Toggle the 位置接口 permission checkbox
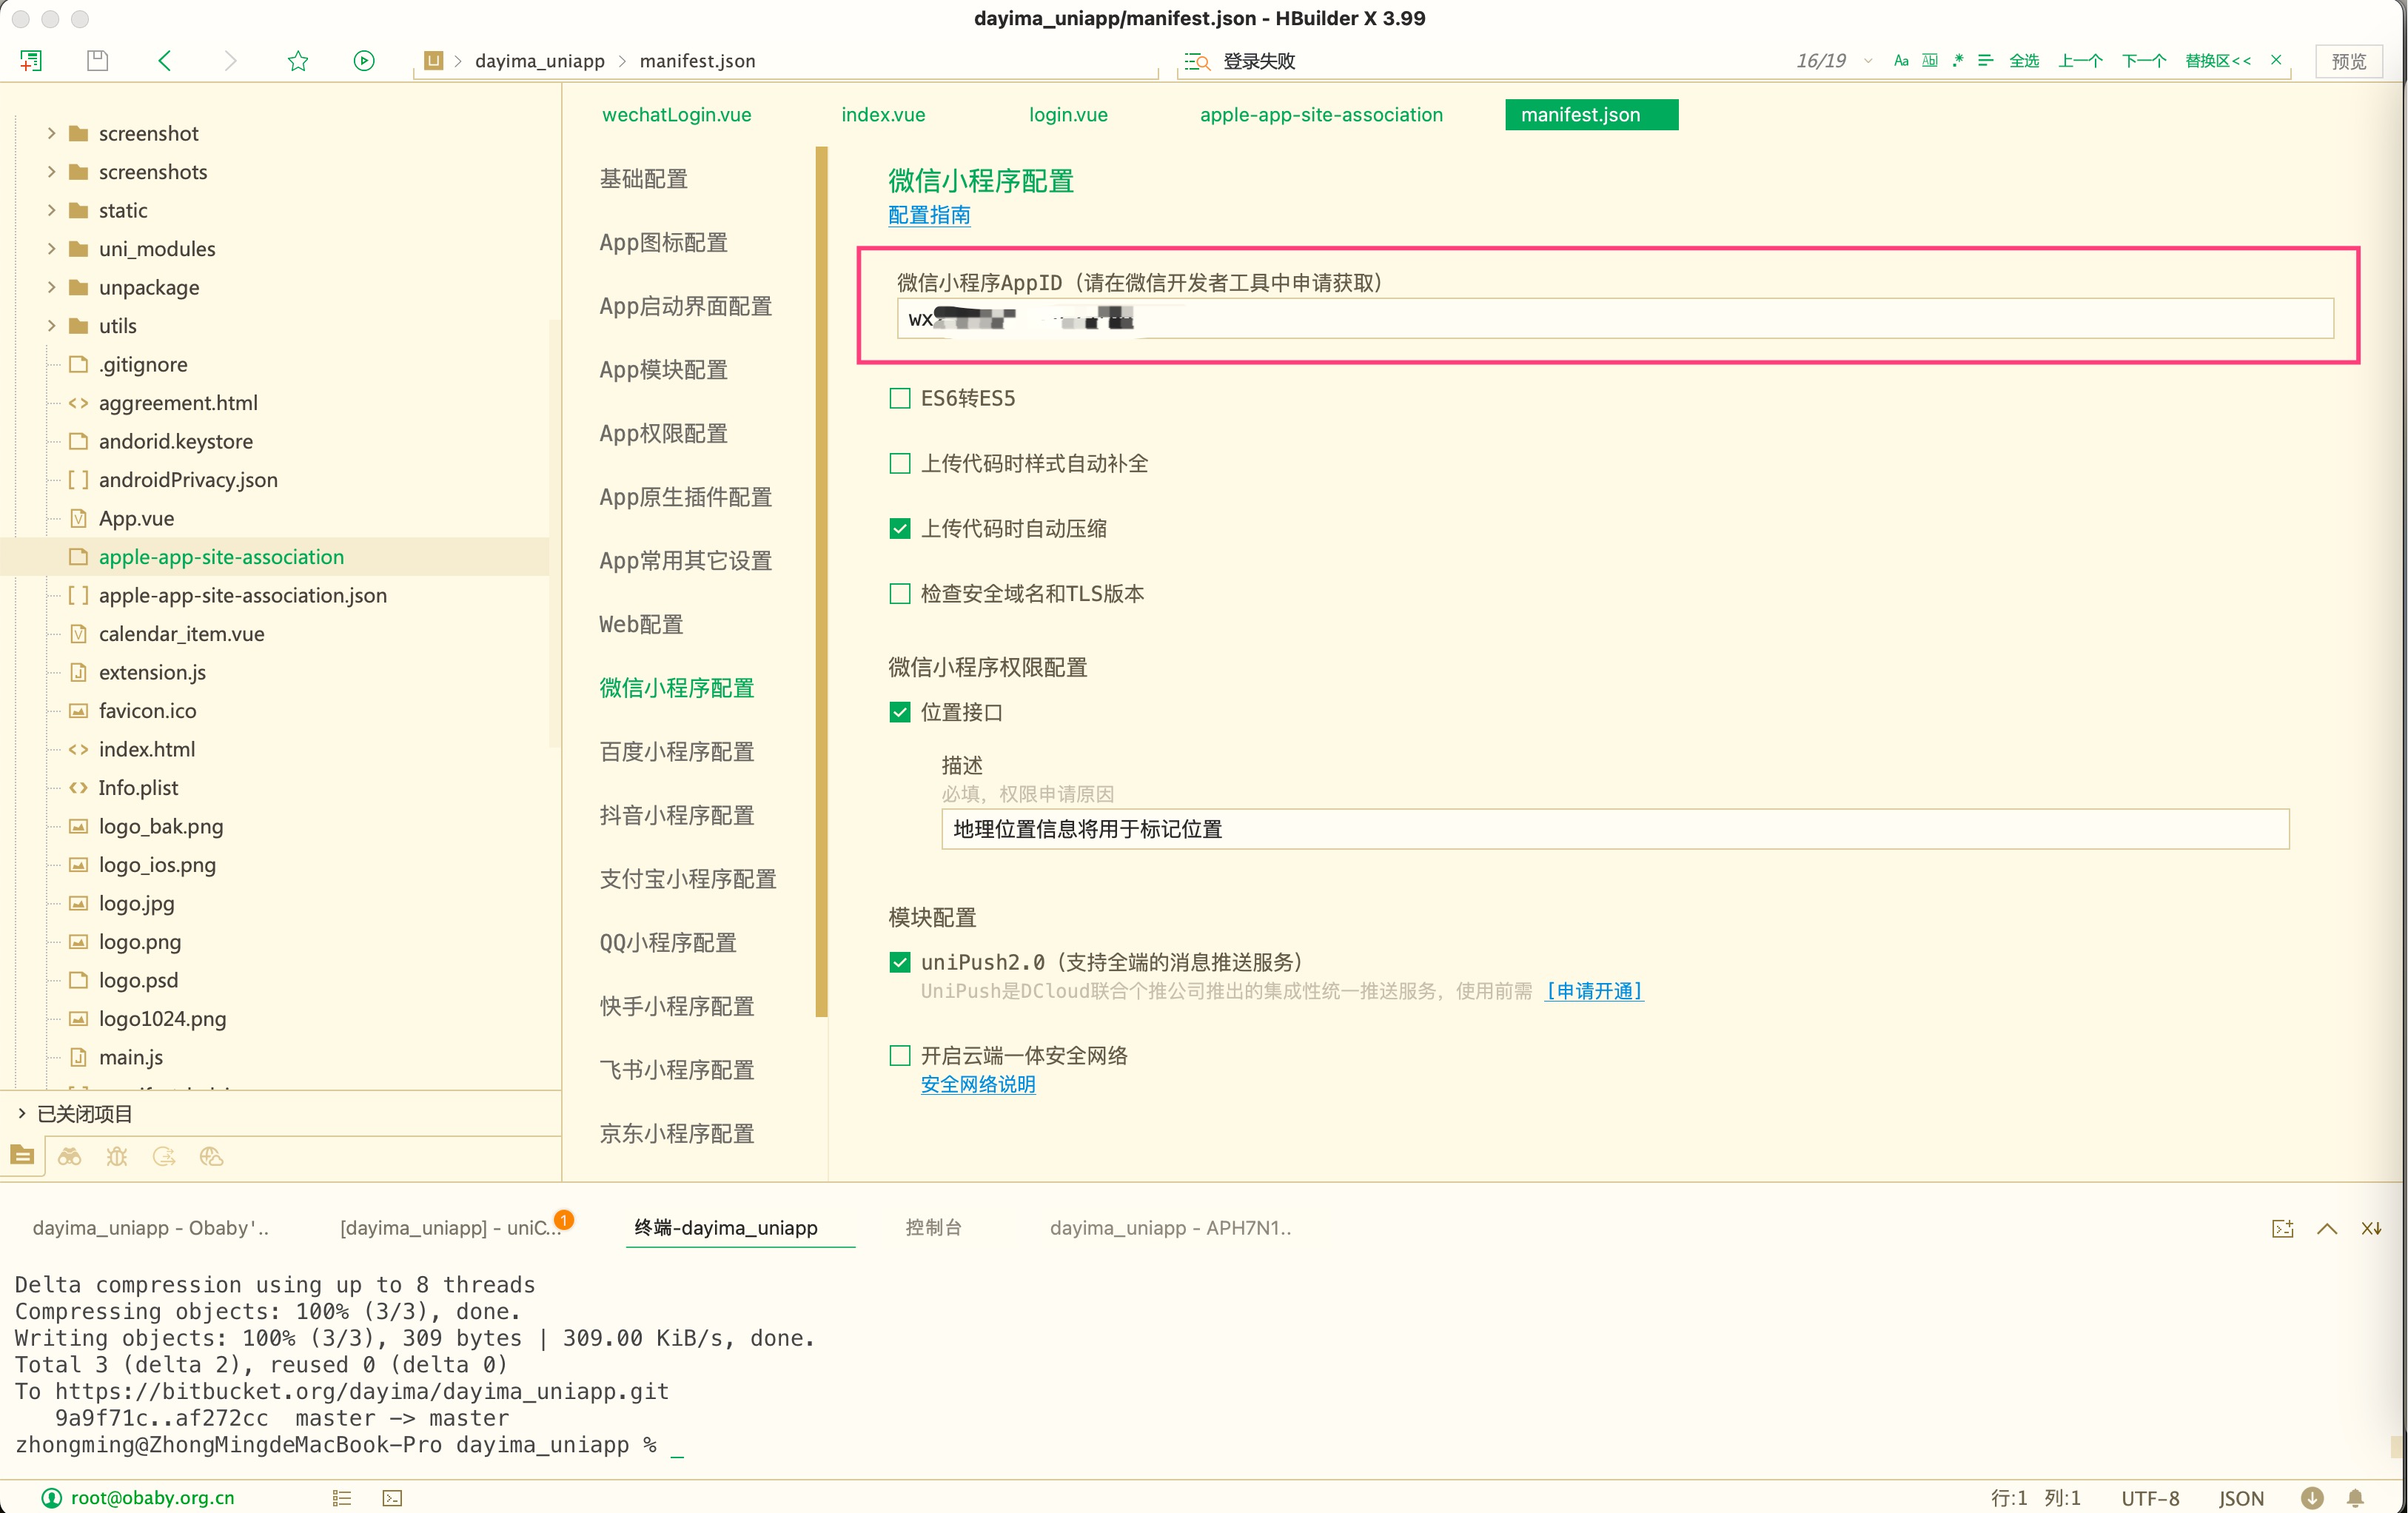The width and height of the screenshot is (2408, 1513). pyautogui.click(x=900, y=712)
